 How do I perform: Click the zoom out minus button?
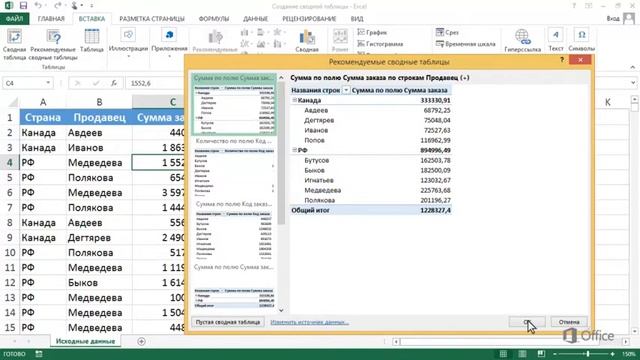tap(555, 354)
